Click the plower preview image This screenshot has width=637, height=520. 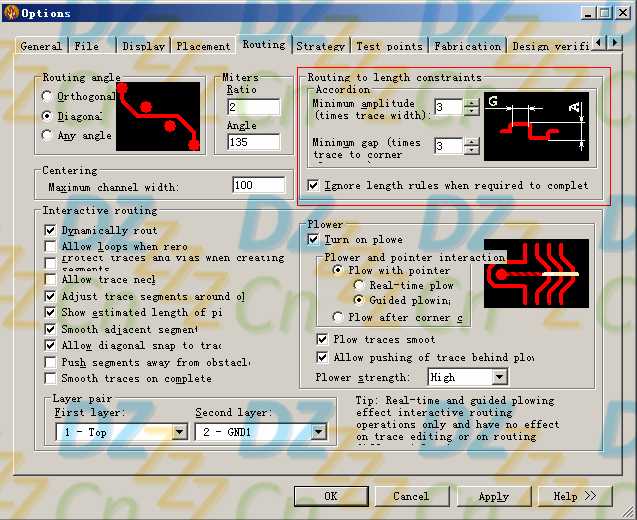(536, 273)
